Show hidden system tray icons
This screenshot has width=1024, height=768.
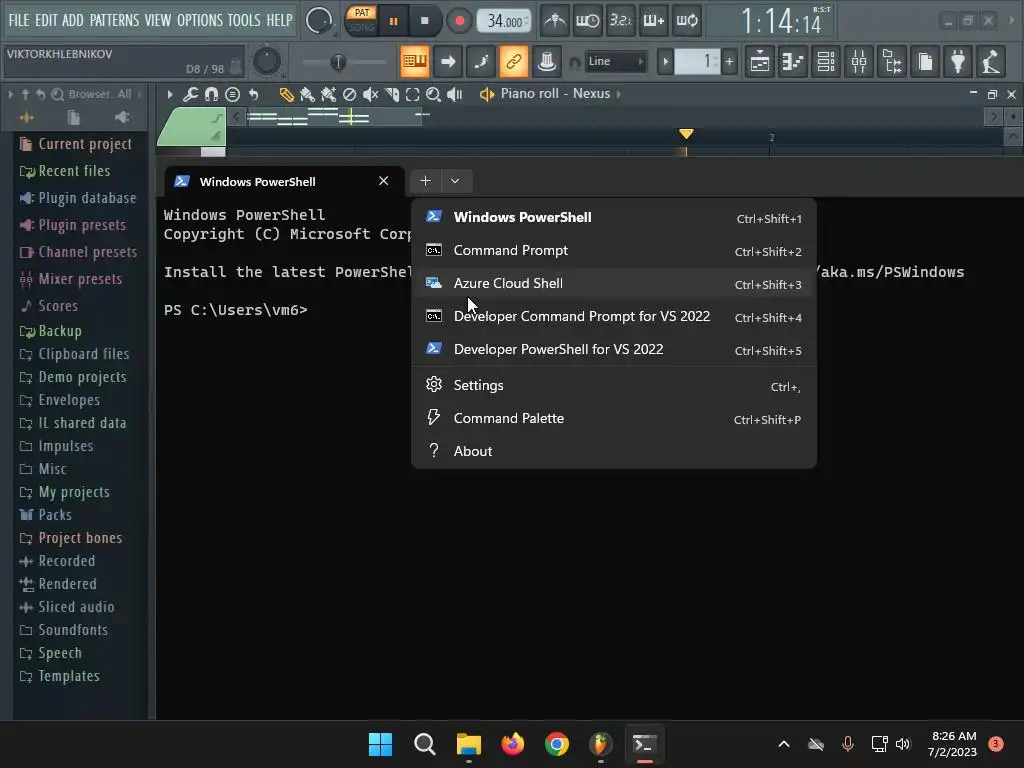784,744
